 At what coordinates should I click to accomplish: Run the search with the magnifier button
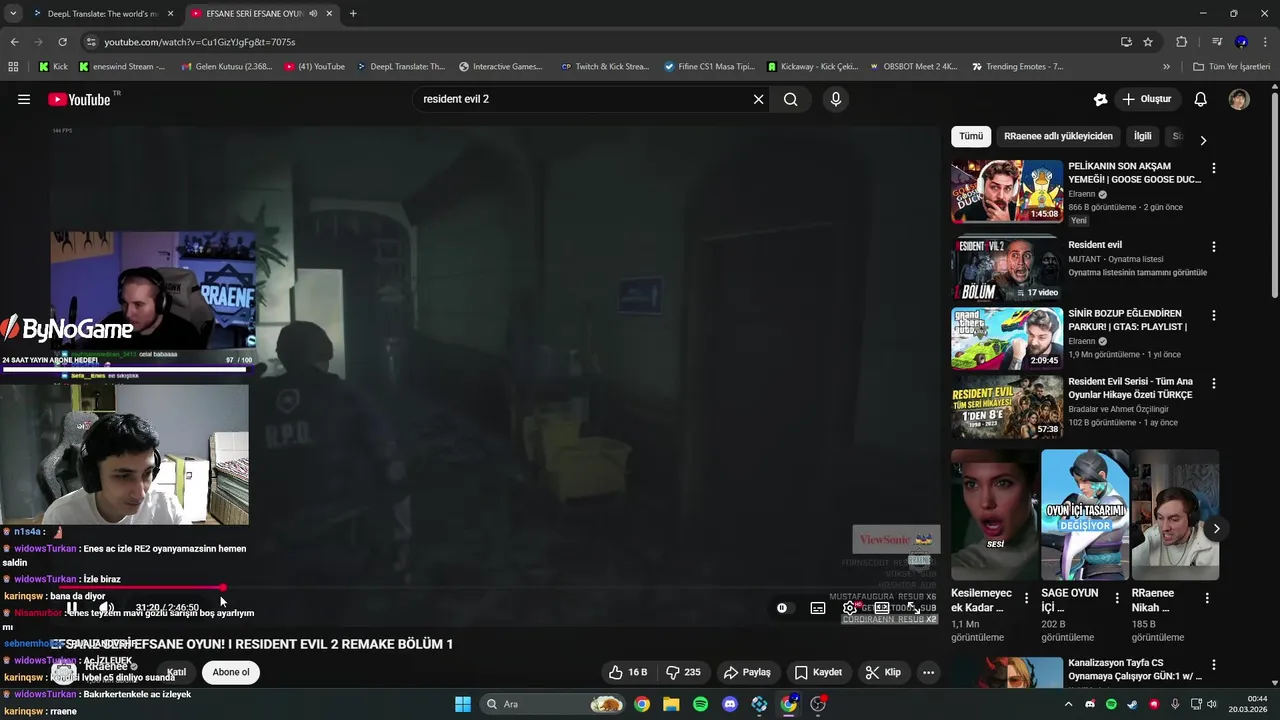click(x=791, y=99)
